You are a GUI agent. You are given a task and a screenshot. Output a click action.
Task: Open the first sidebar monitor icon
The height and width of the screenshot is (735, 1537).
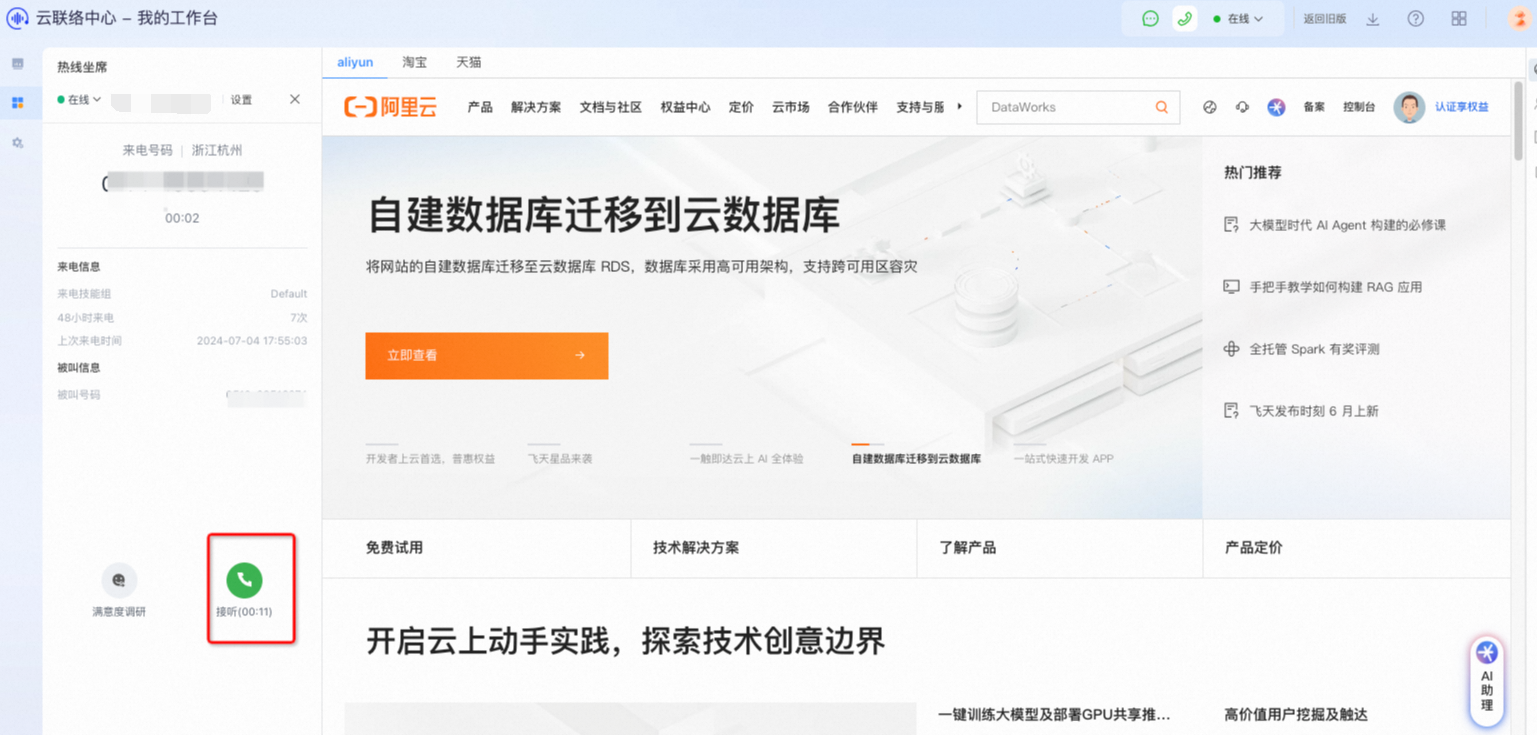[x=18, y=64]
